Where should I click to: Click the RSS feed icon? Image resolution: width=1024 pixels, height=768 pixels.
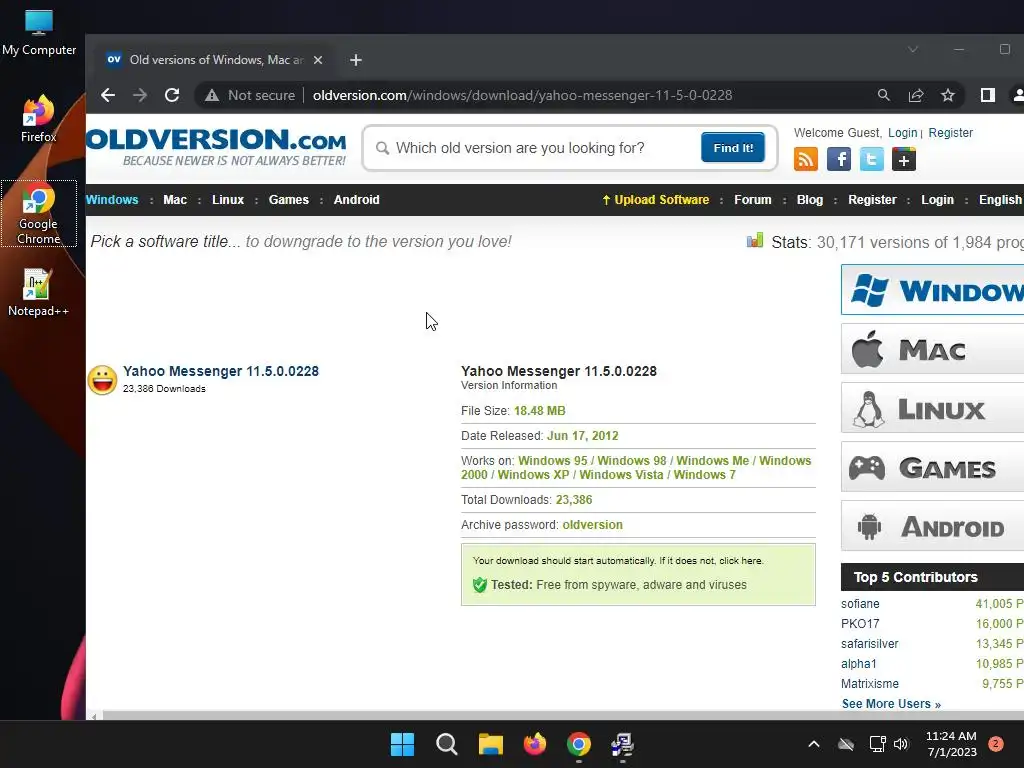click(x=806, y=159)
